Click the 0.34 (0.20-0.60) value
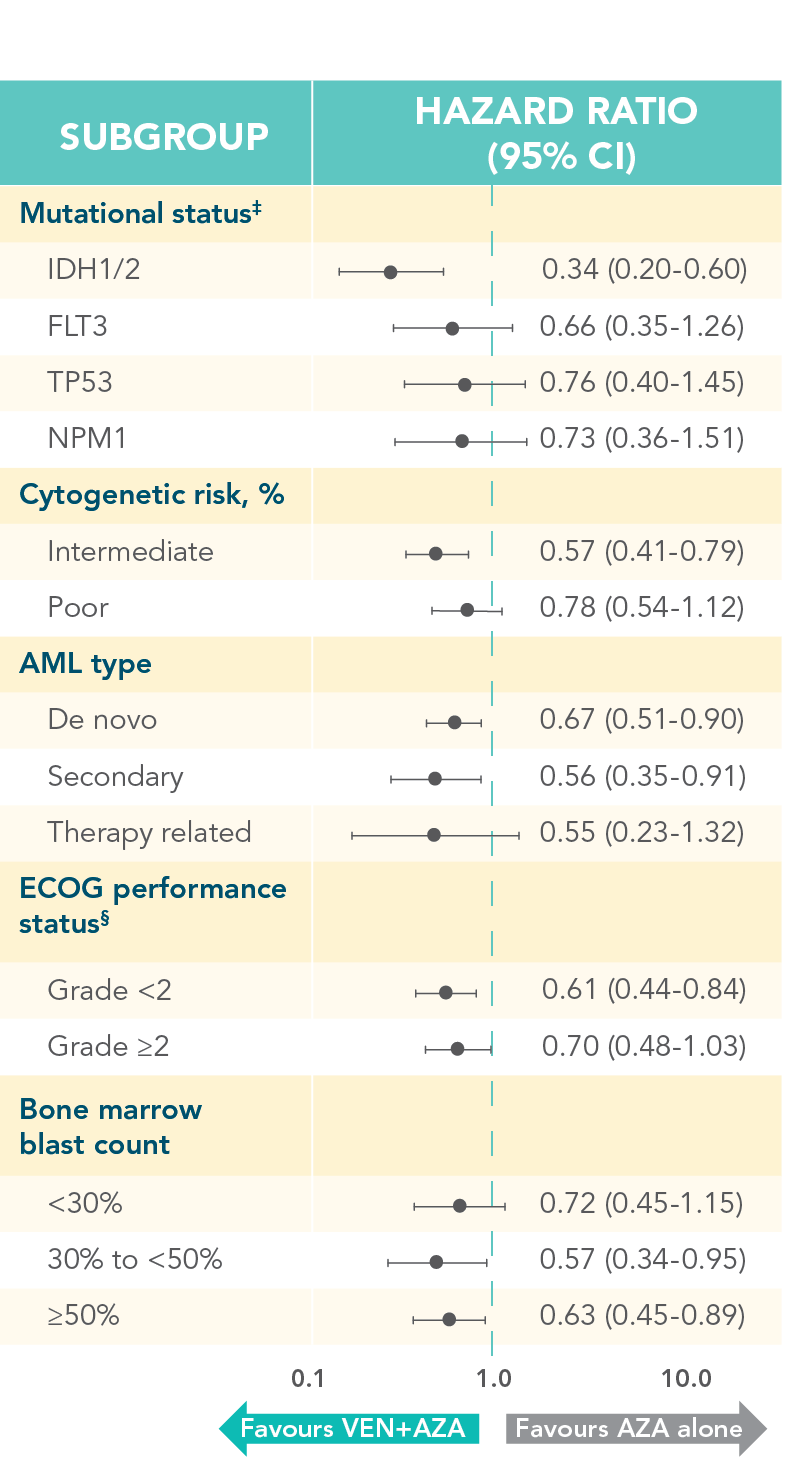This screenshot has height=1457, width=812. 644,269
